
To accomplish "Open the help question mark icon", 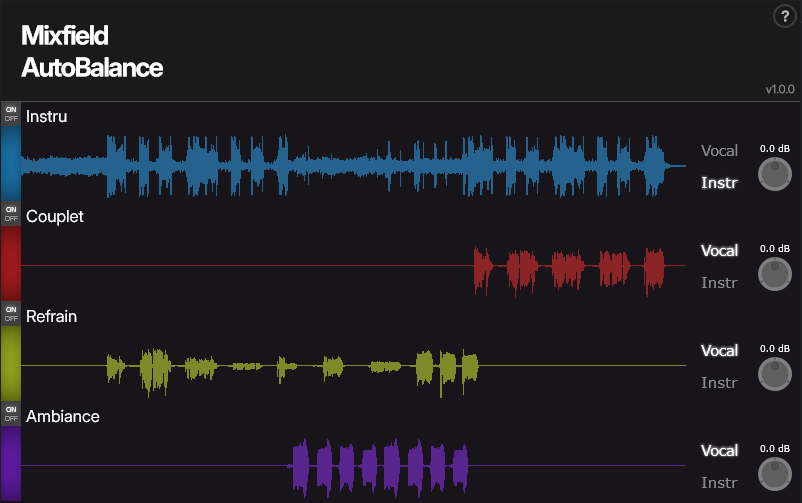I will (x=784, y=16).
